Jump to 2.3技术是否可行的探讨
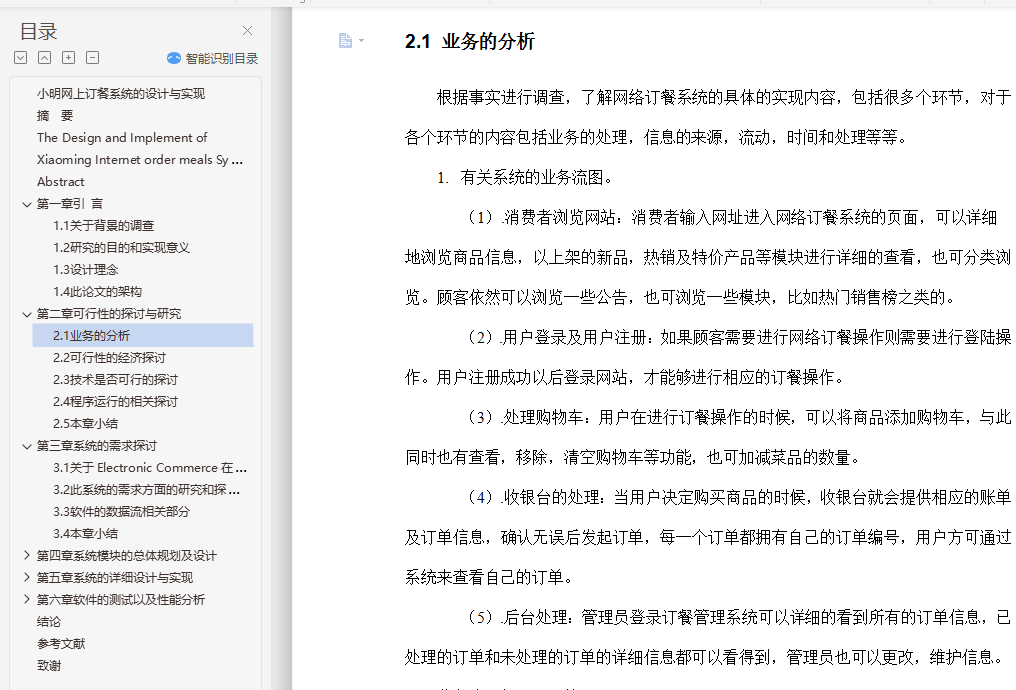Viewport: 1016px width, 690px height. [x=115, y=380]
